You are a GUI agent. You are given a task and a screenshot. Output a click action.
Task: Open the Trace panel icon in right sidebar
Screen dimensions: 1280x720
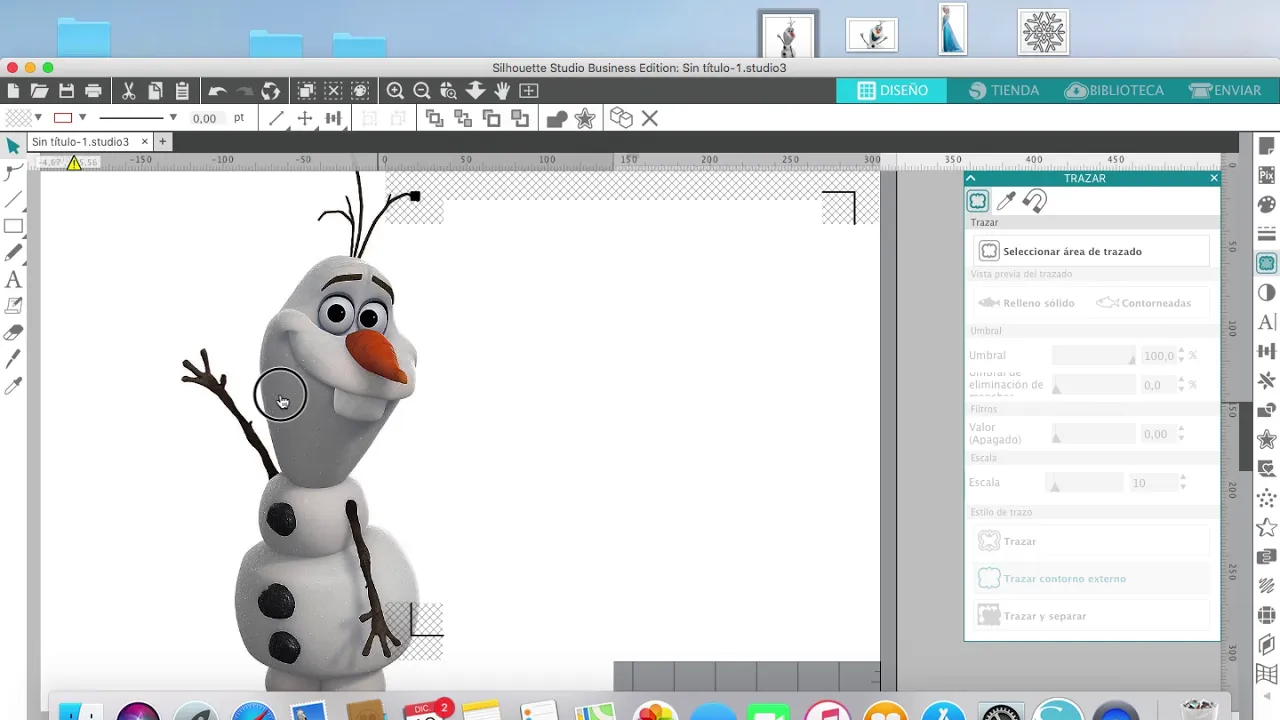pos(1267,263)
